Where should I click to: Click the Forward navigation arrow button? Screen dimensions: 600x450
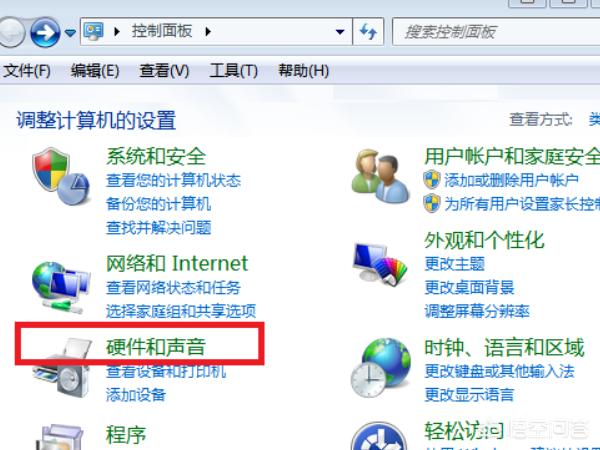pos(45,33)
